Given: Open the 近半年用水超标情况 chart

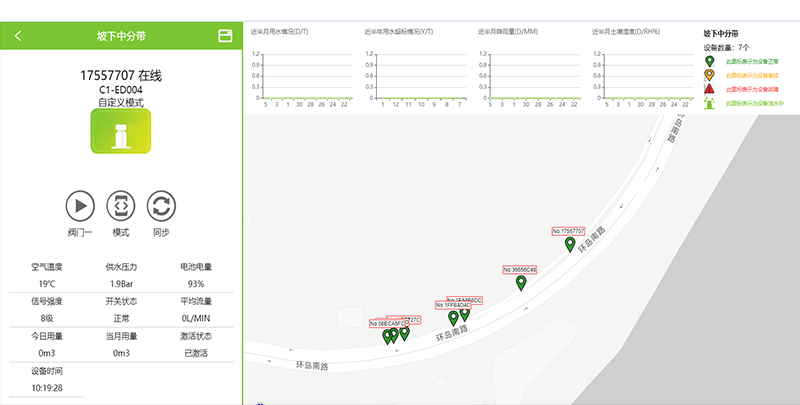Looking at the screenshot, I should point(415,66).
